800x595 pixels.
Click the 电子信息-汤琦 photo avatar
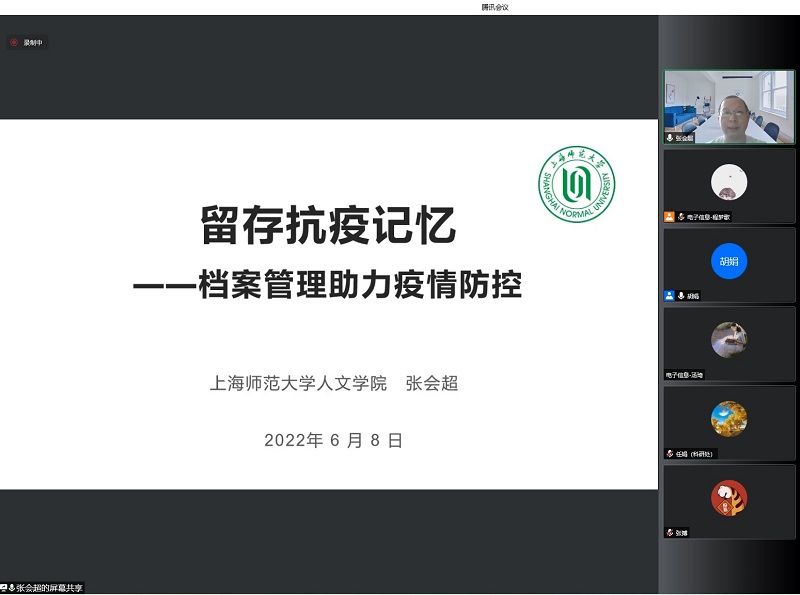[x=729, y=340]
